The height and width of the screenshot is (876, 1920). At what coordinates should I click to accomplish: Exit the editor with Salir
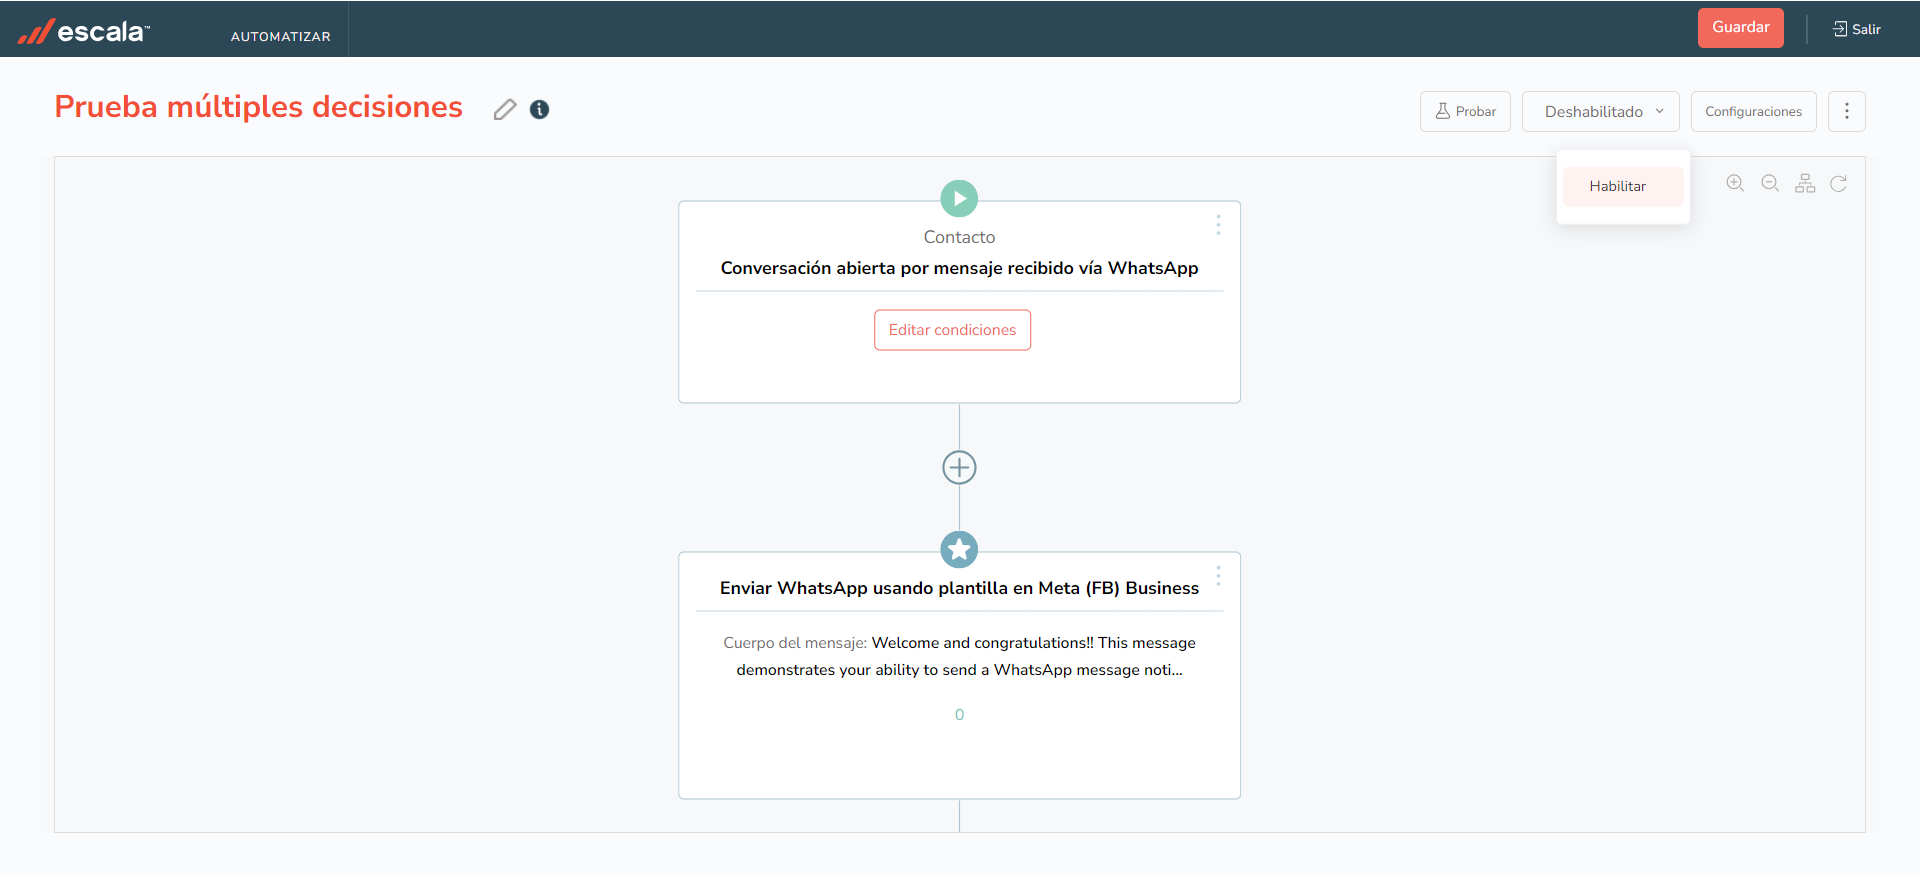[1856, 29]
